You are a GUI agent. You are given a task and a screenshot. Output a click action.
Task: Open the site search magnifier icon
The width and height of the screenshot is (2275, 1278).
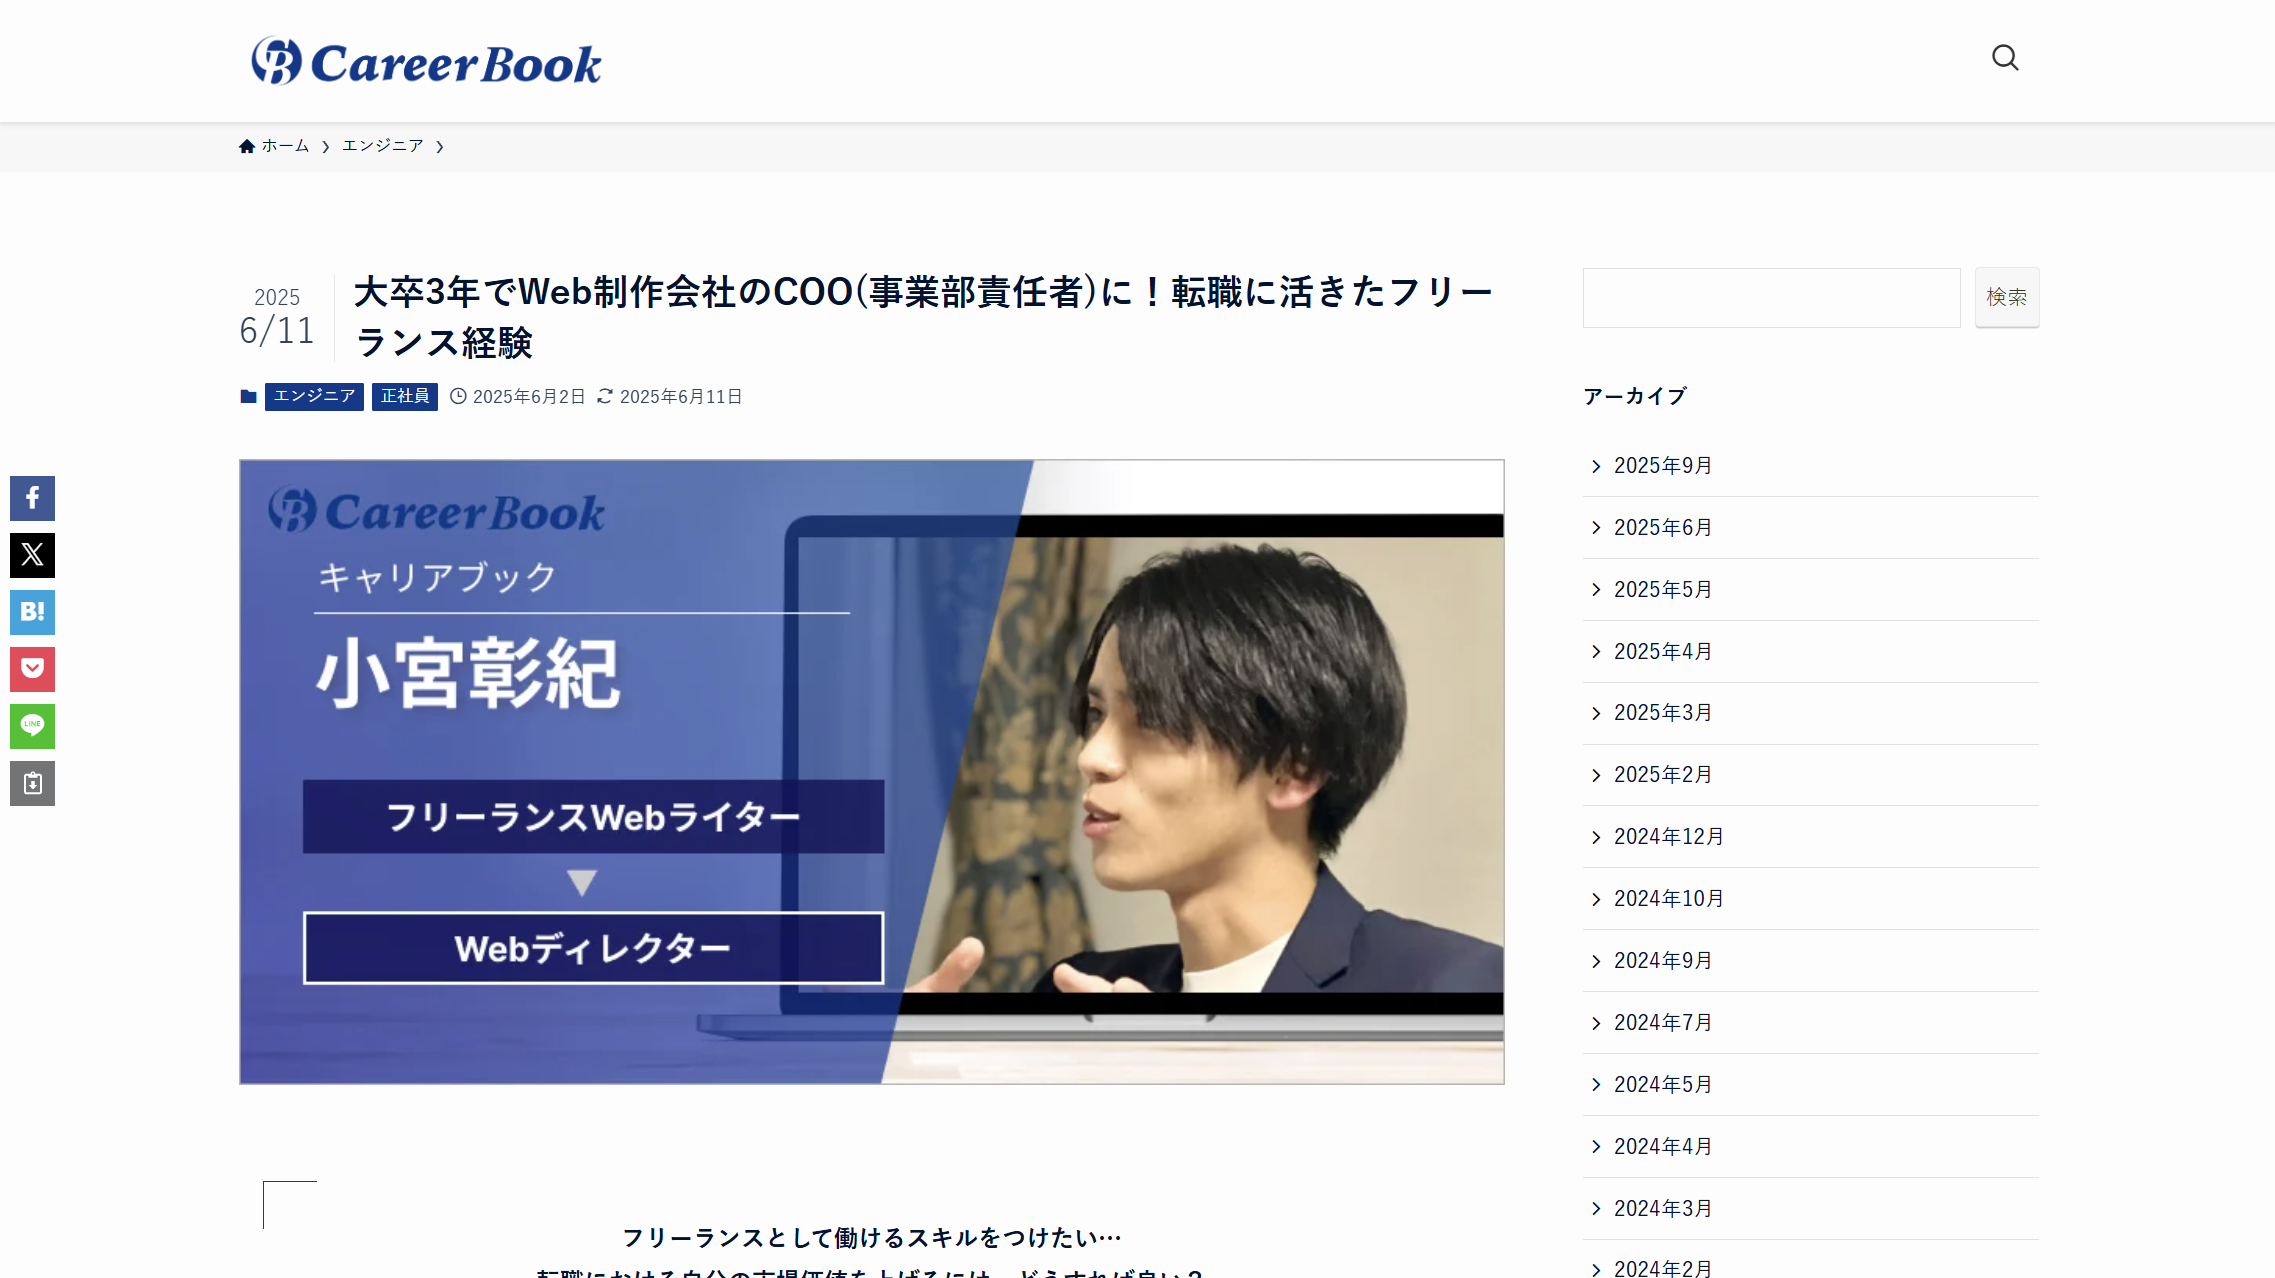pos(2006,58)
